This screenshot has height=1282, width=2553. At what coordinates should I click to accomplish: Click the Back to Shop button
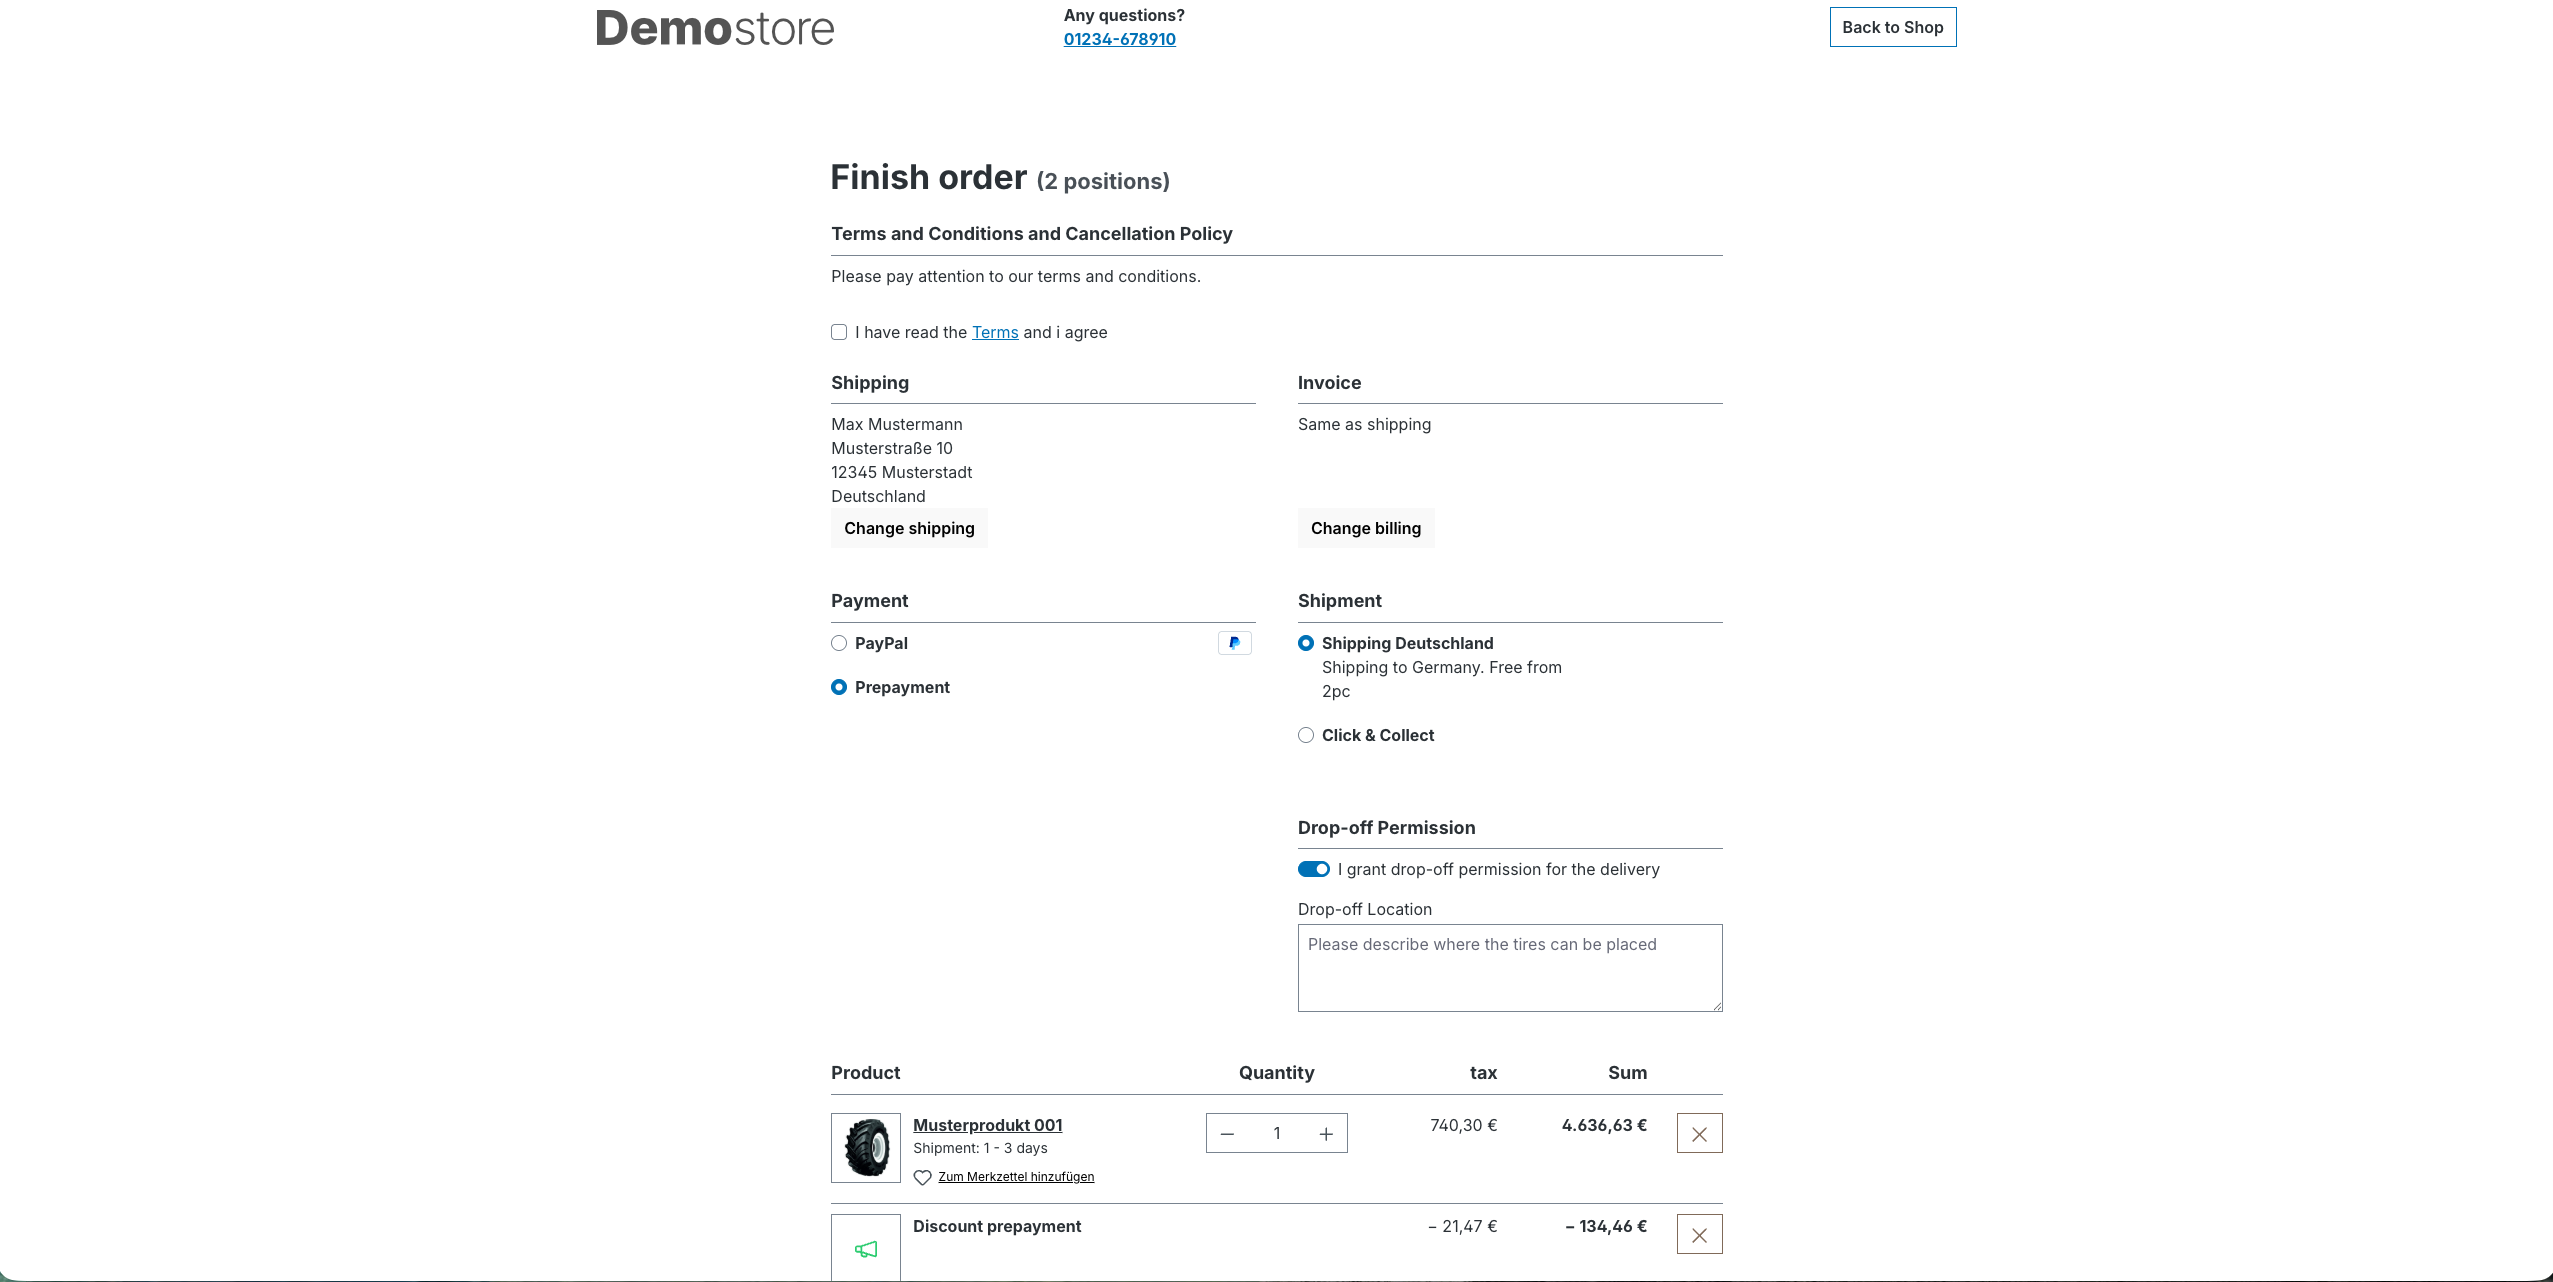(x=1891, y=27)
